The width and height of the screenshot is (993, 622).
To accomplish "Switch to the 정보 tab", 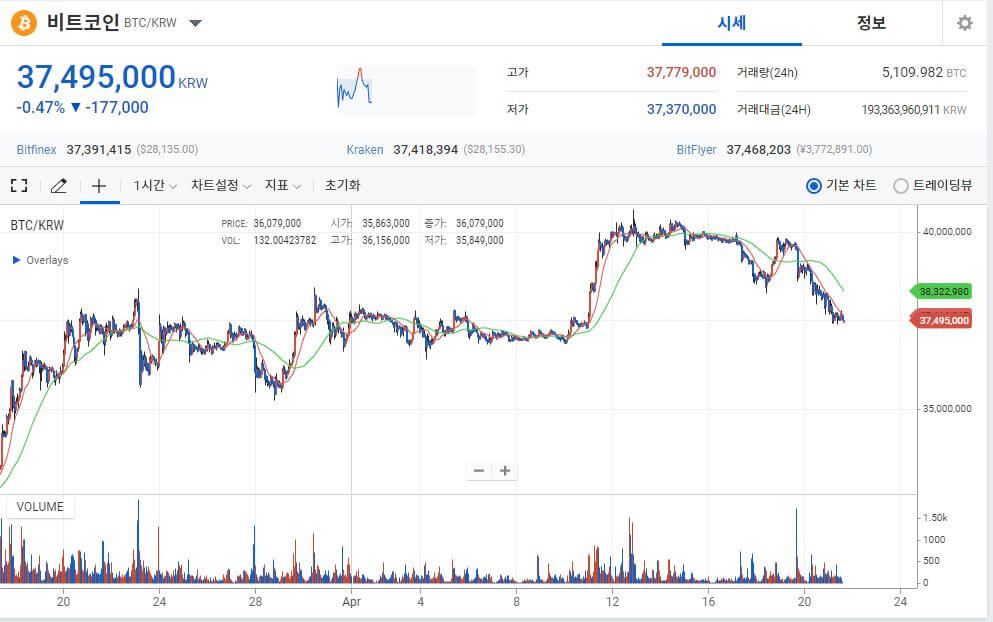I will pos(871,23).
